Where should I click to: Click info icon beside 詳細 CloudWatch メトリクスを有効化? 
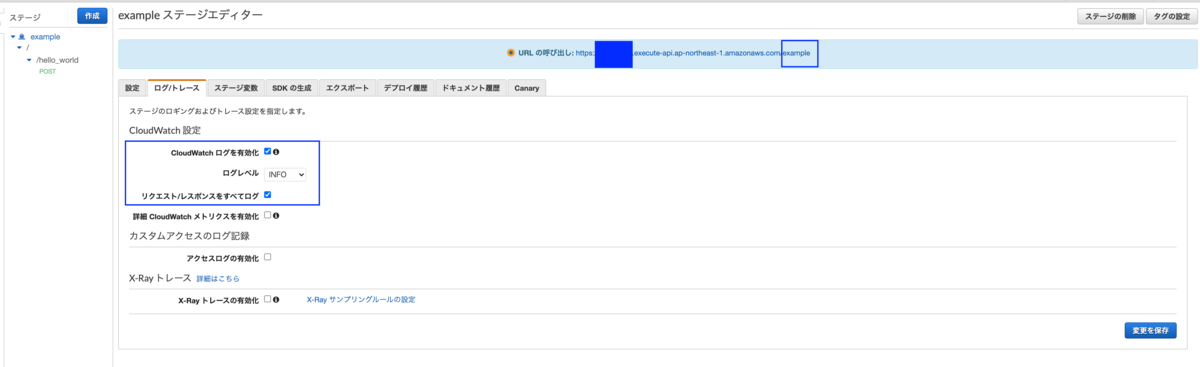276,215
